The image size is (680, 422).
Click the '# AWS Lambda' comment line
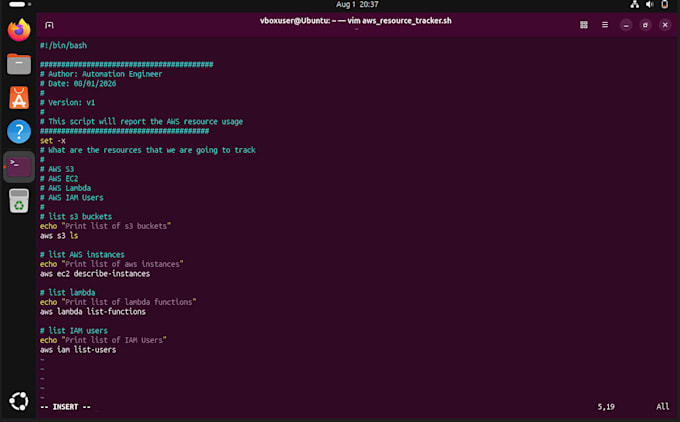65,188
